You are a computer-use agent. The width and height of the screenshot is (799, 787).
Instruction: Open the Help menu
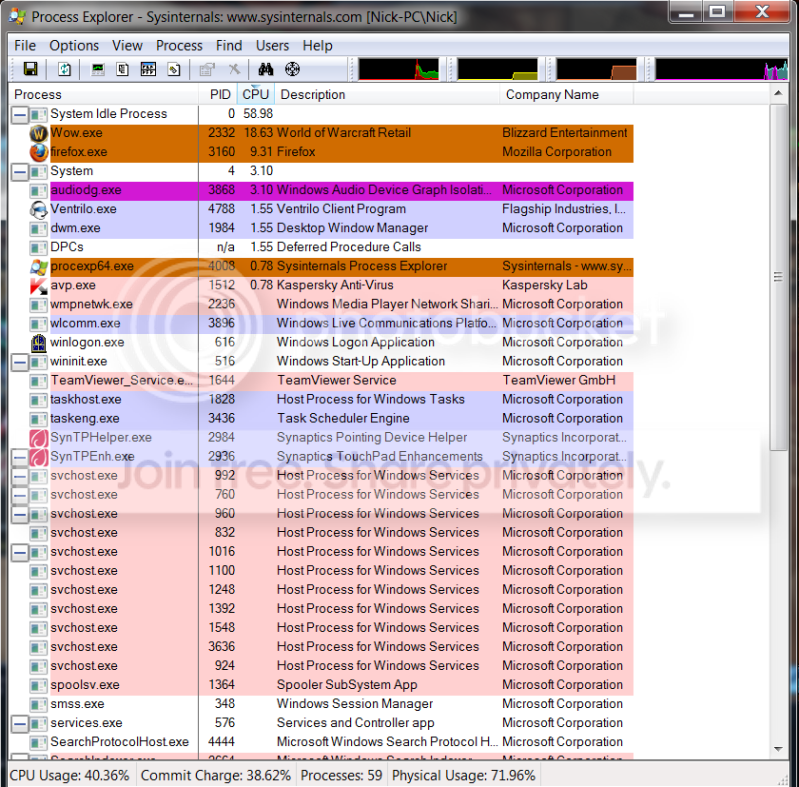click(x=317, y=45)
